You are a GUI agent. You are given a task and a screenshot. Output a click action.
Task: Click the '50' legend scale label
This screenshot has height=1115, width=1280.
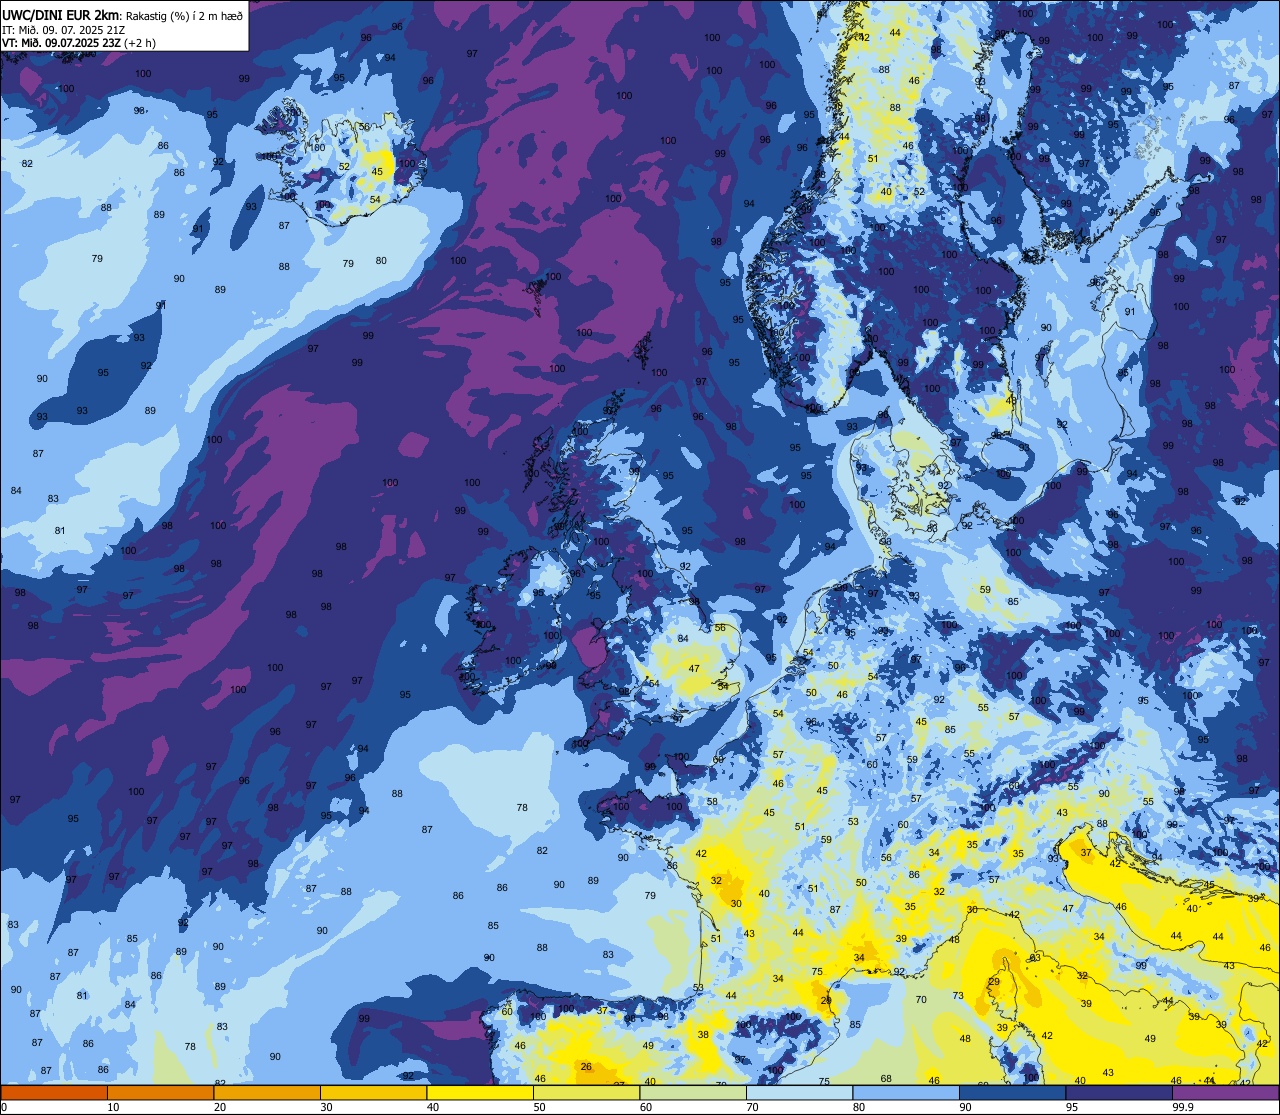point(539,1107)
